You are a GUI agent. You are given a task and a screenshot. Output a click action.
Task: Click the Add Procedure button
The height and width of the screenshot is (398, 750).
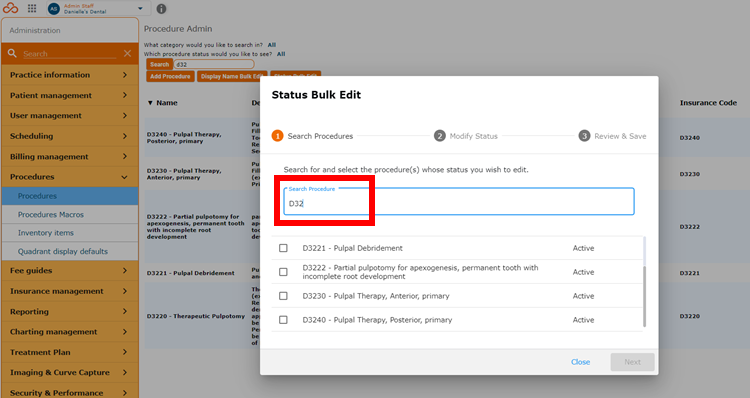point(170,77)
